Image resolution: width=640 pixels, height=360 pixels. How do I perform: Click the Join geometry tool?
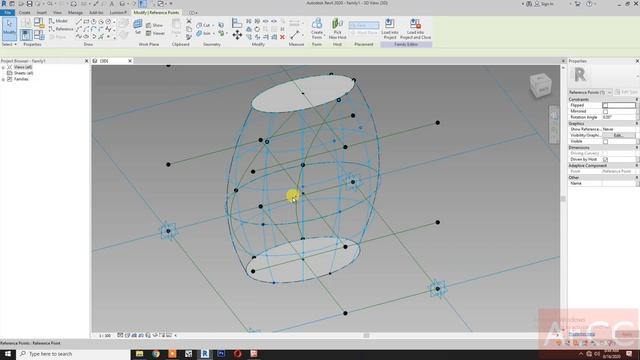(x=203, y=33)
